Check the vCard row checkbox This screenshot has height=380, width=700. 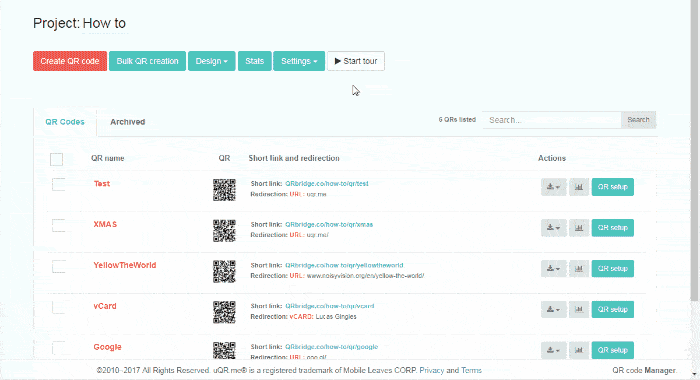pos(58,307)
